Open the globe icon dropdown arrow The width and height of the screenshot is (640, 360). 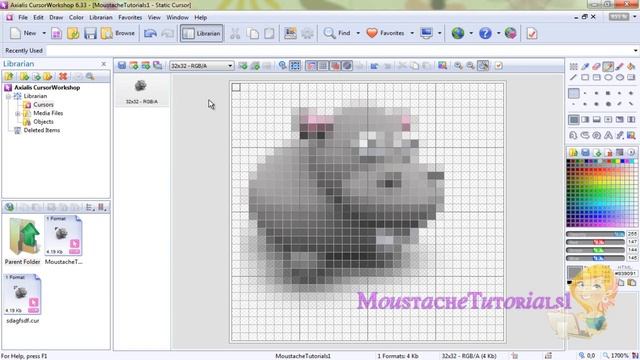471,33
